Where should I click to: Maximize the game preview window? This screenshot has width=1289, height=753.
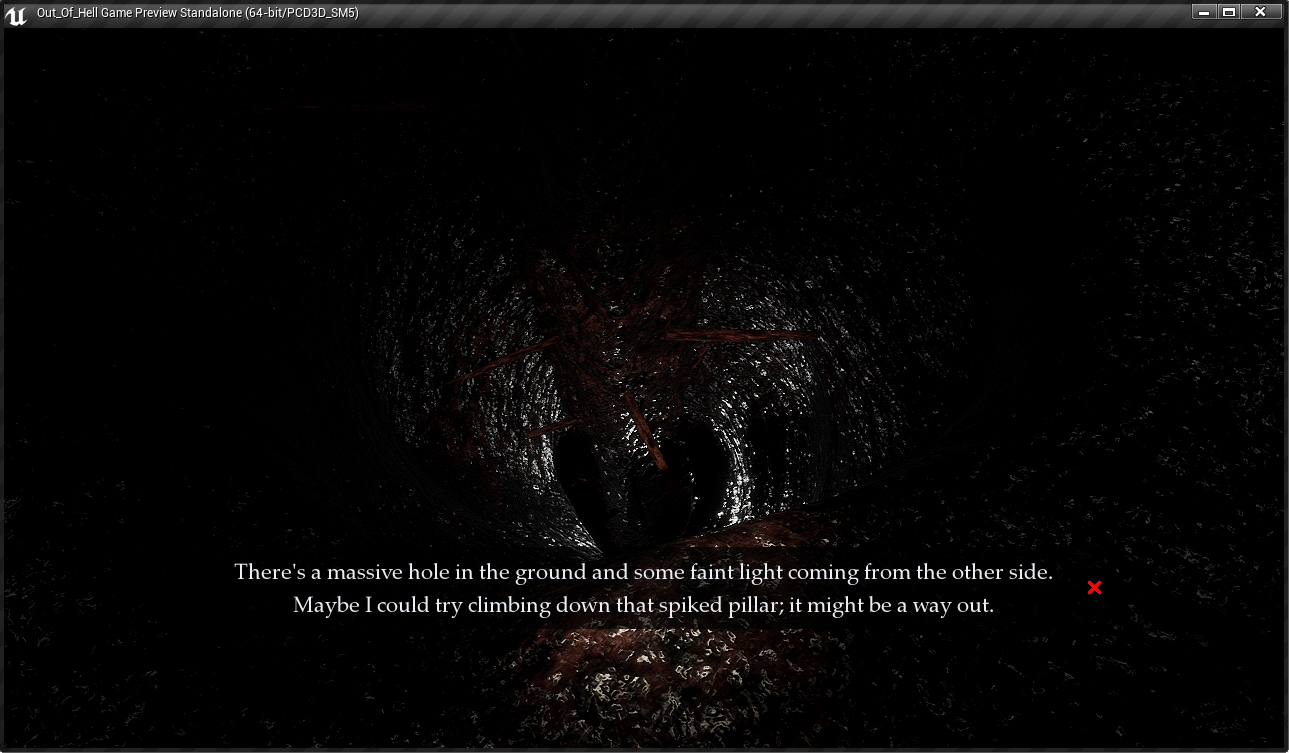(1229, 12)
